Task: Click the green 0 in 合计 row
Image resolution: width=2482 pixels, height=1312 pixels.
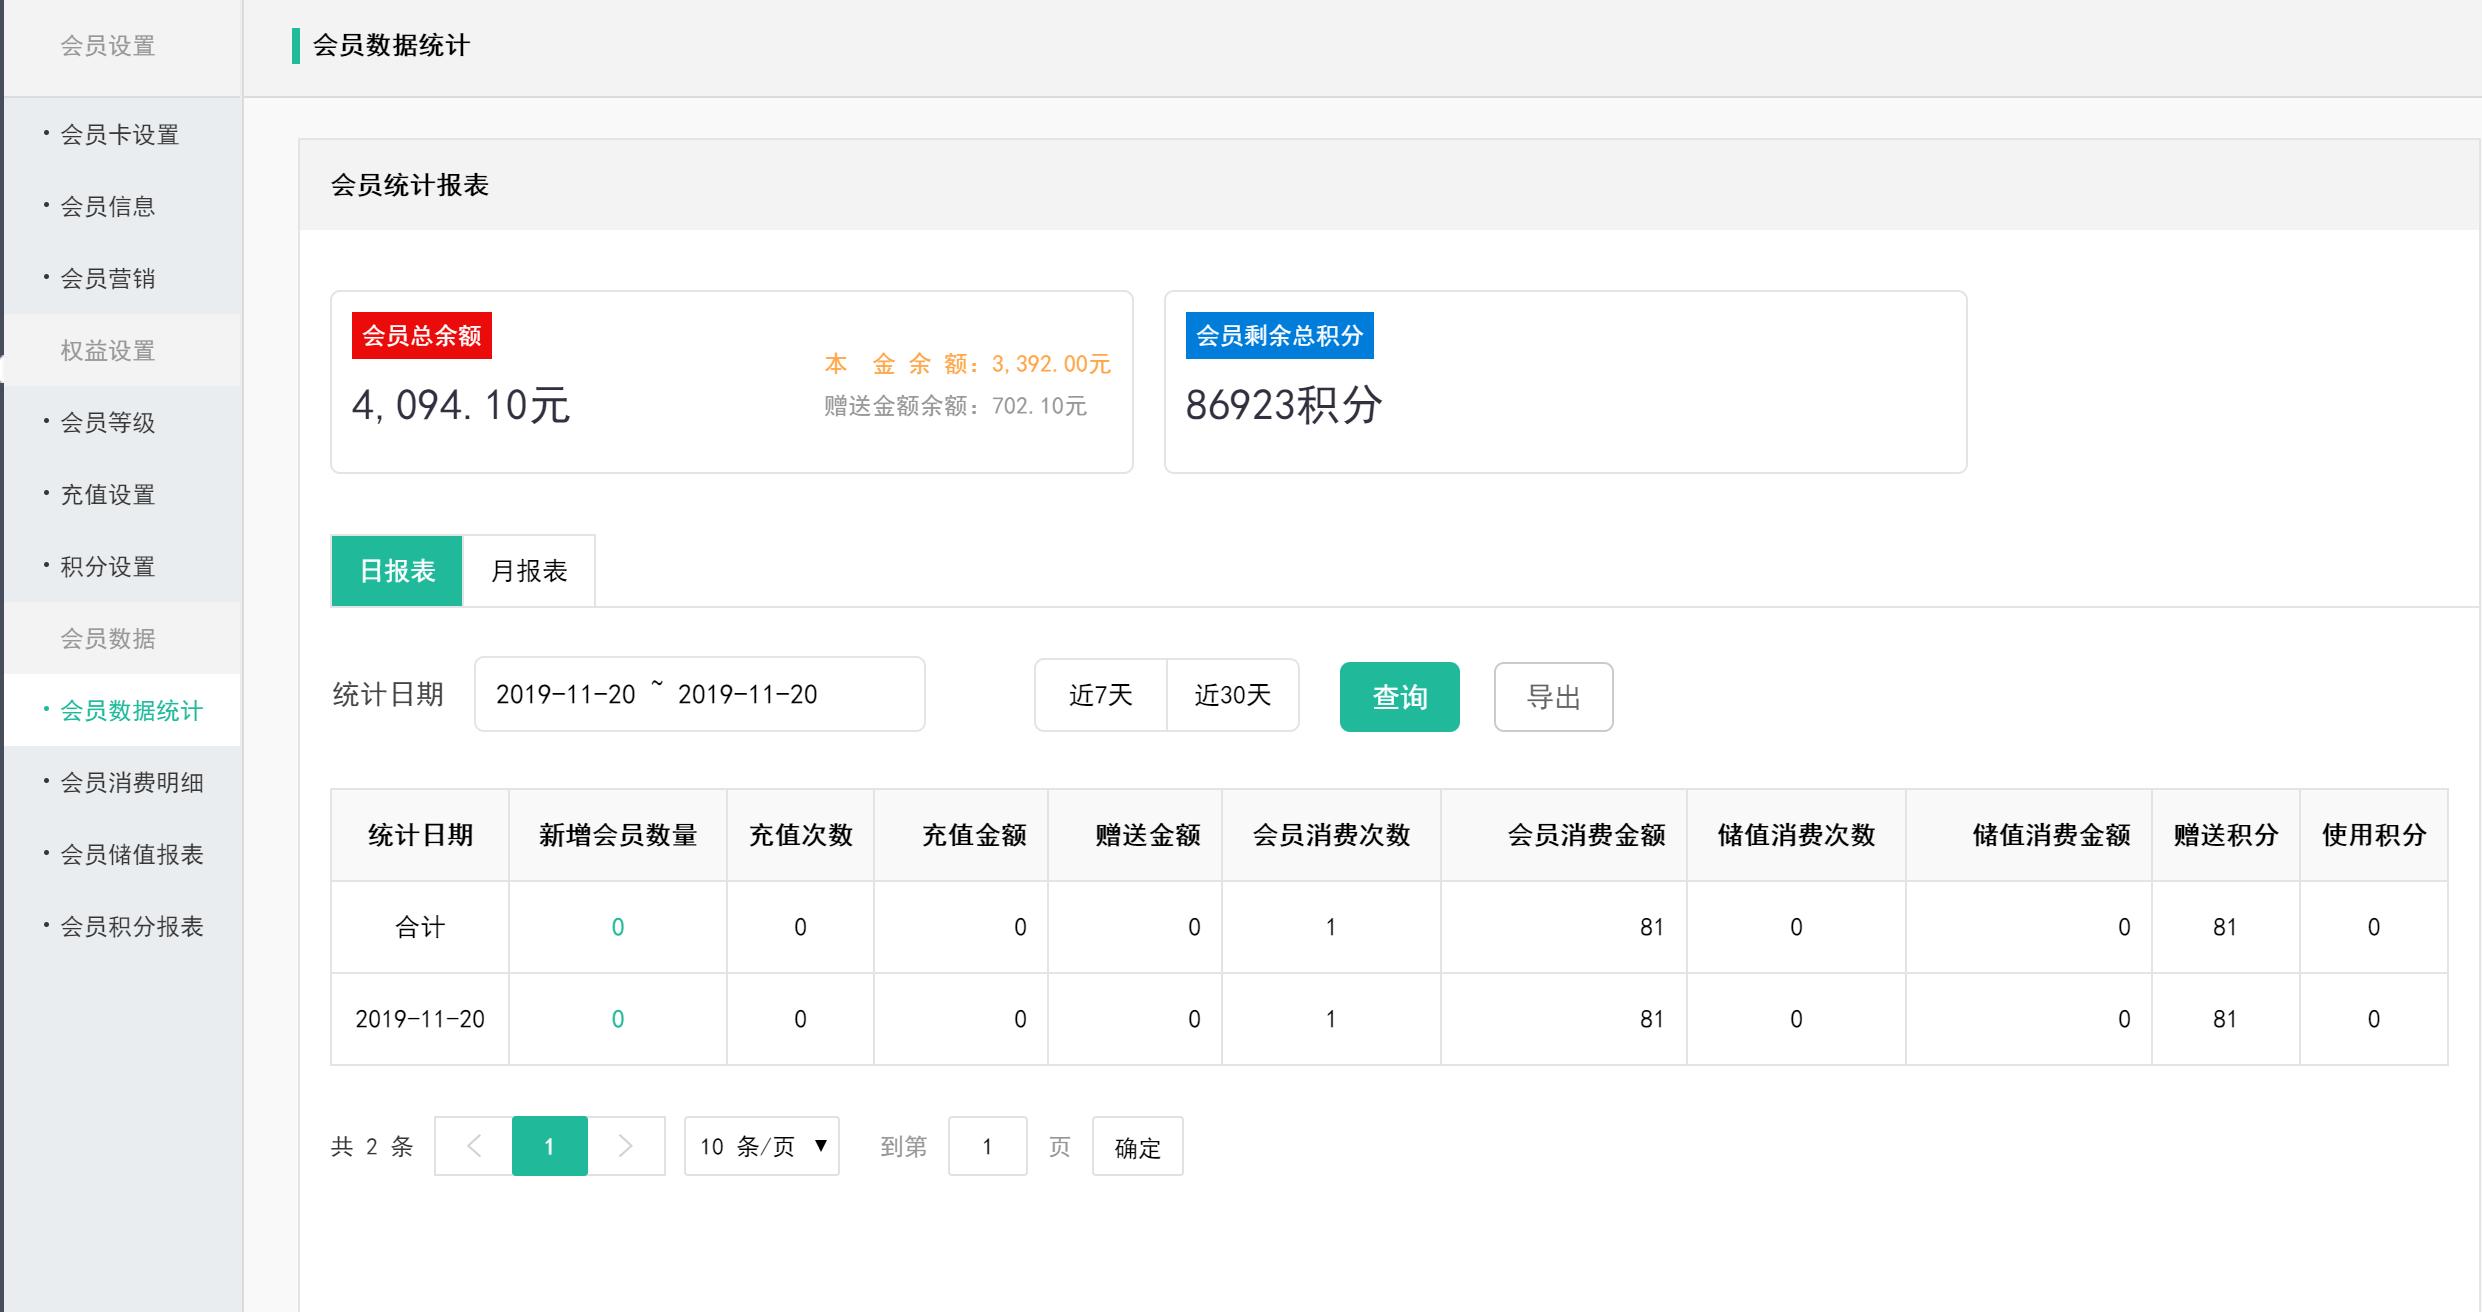Action: tap(618, 927)
